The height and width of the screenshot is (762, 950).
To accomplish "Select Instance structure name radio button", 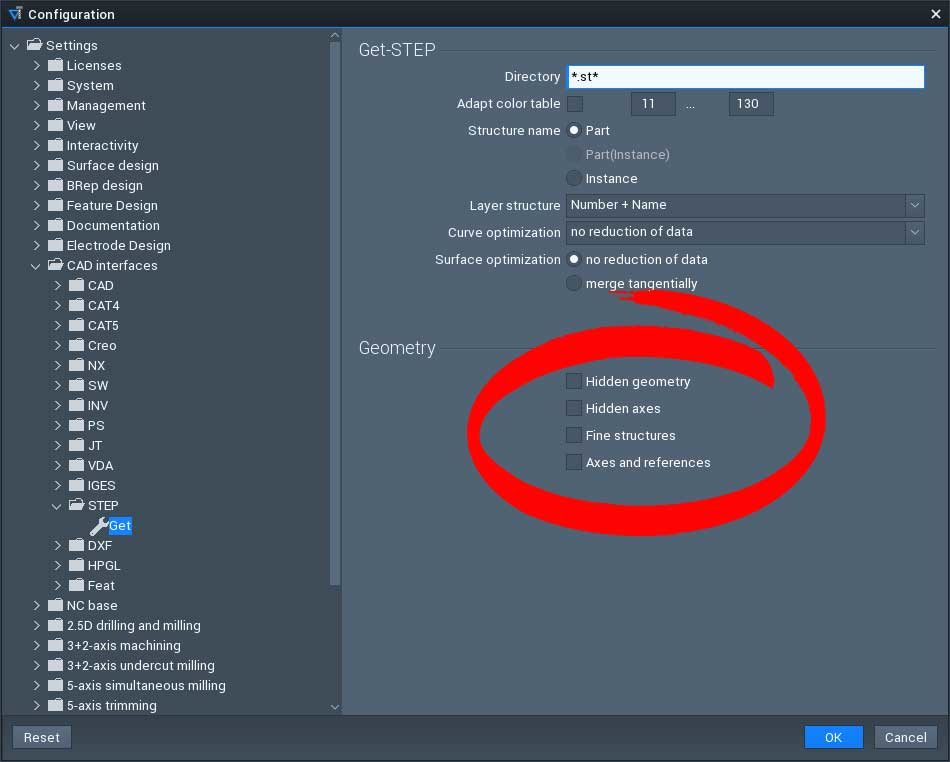I will (574, 178).
